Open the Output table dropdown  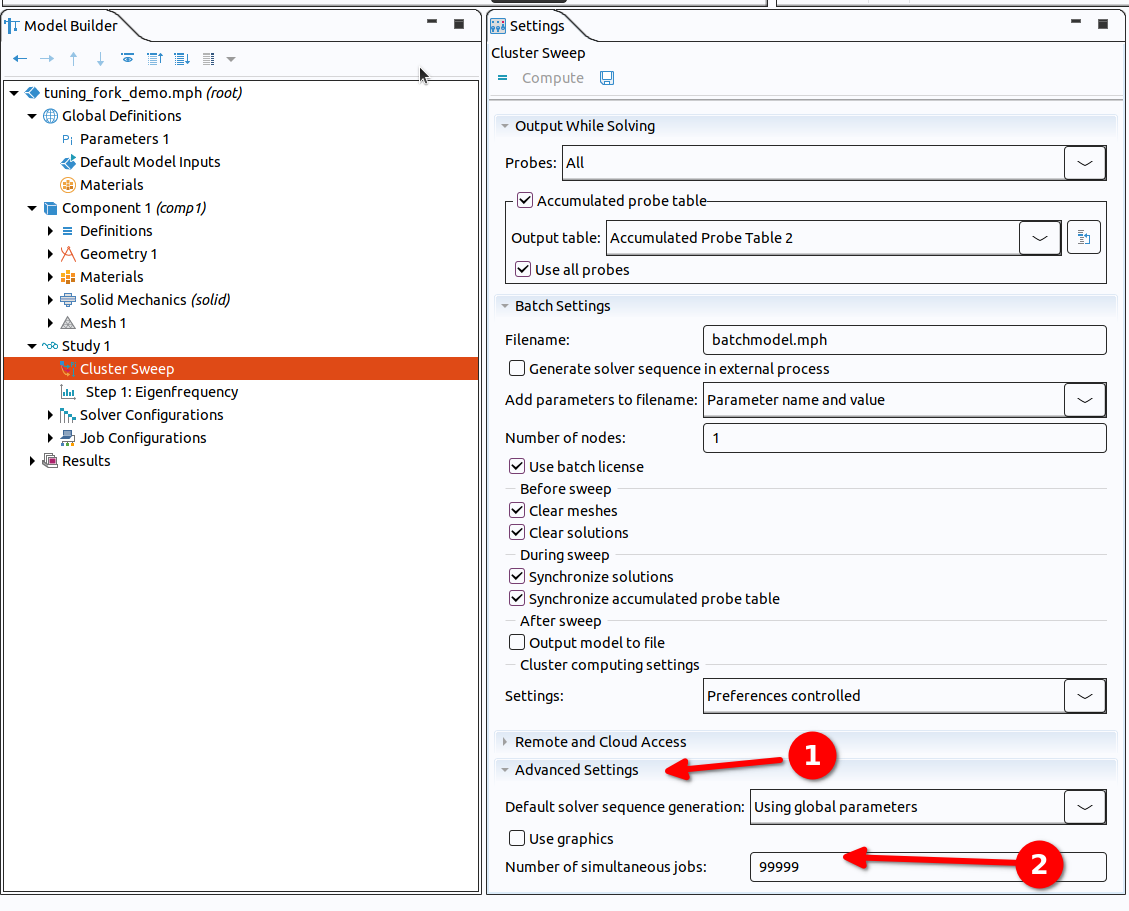click(1040, 238)
